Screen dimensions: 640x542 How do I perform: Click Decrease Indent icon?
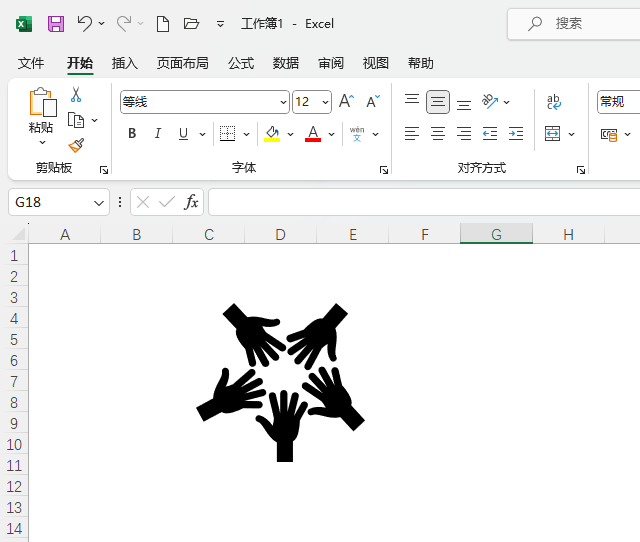pos(490,133)
